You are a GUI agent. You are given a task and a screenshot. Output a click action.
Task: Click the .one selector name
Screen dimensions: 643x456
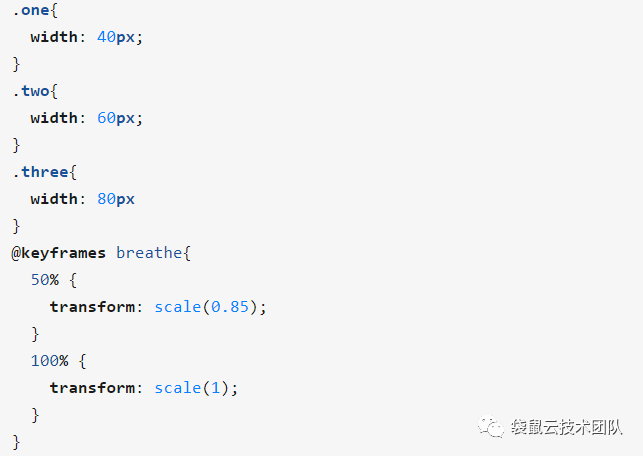click(x=31, y=10)
